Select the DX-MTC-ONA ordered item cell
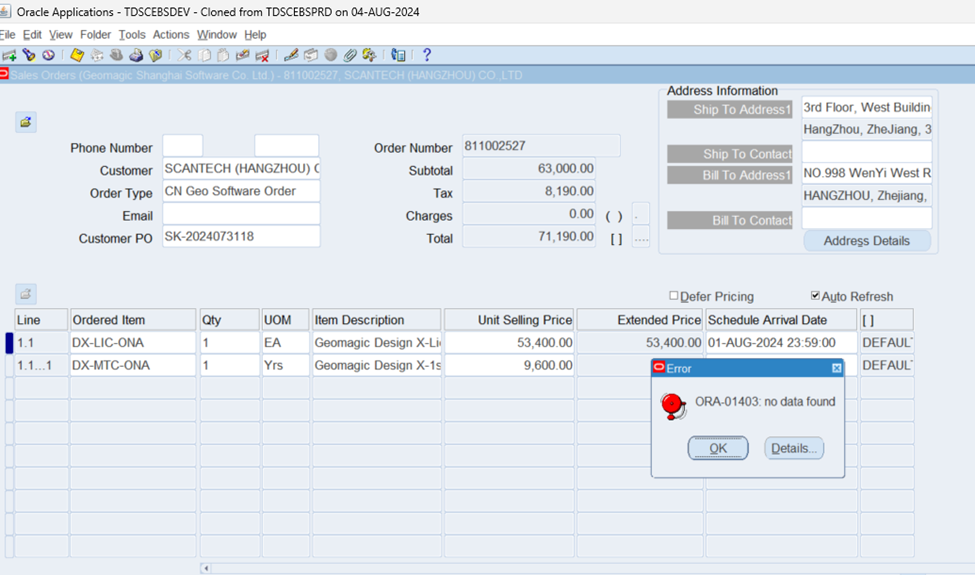The image size is (975, 575). pyautogui.click(x=133, y=366)
